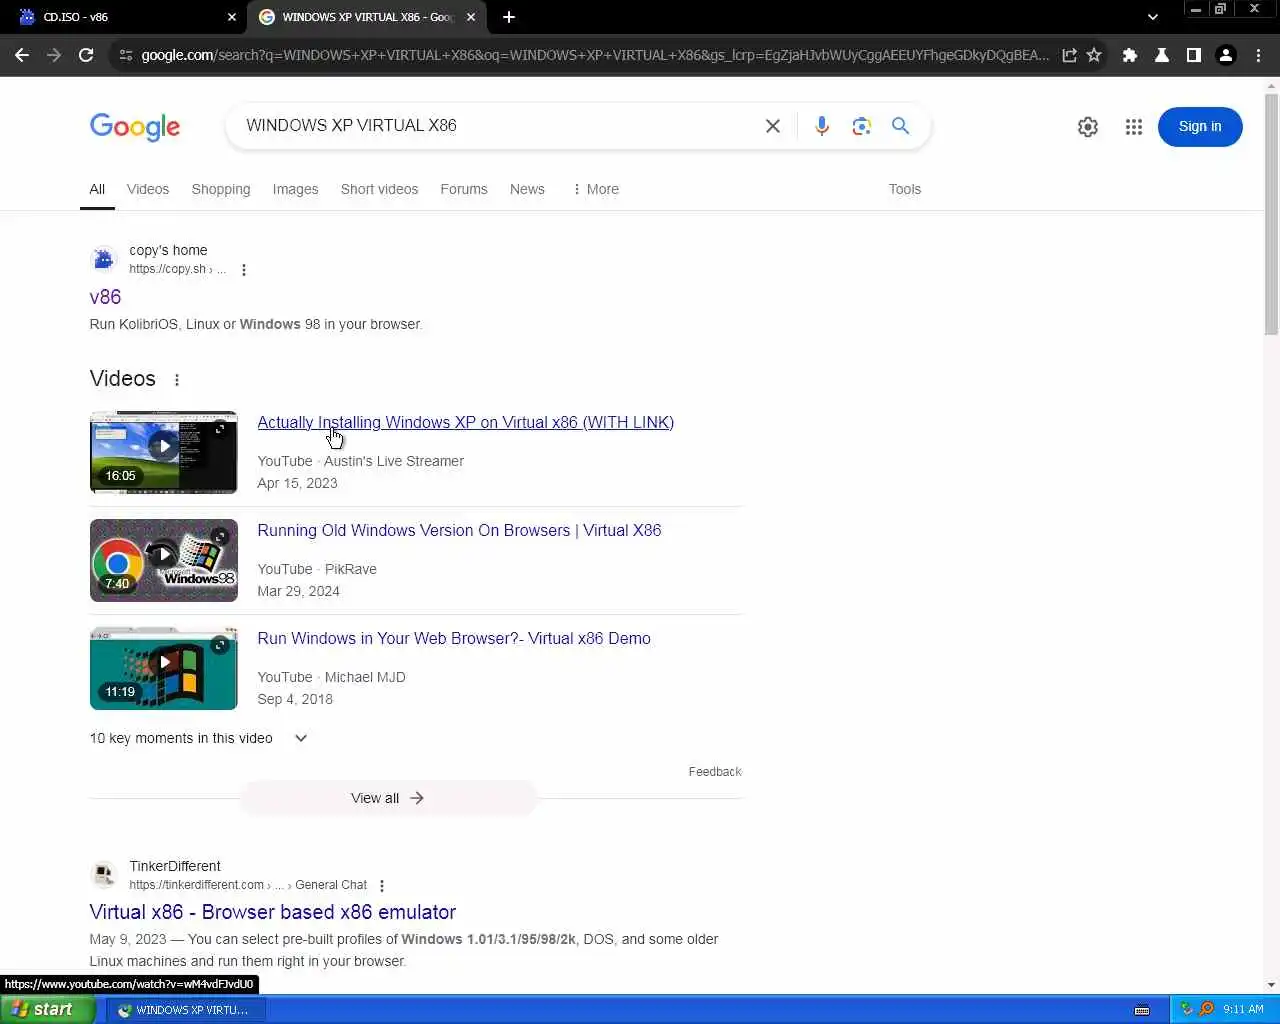
Task: View site information icon in address bar
Action: (125, 55)
